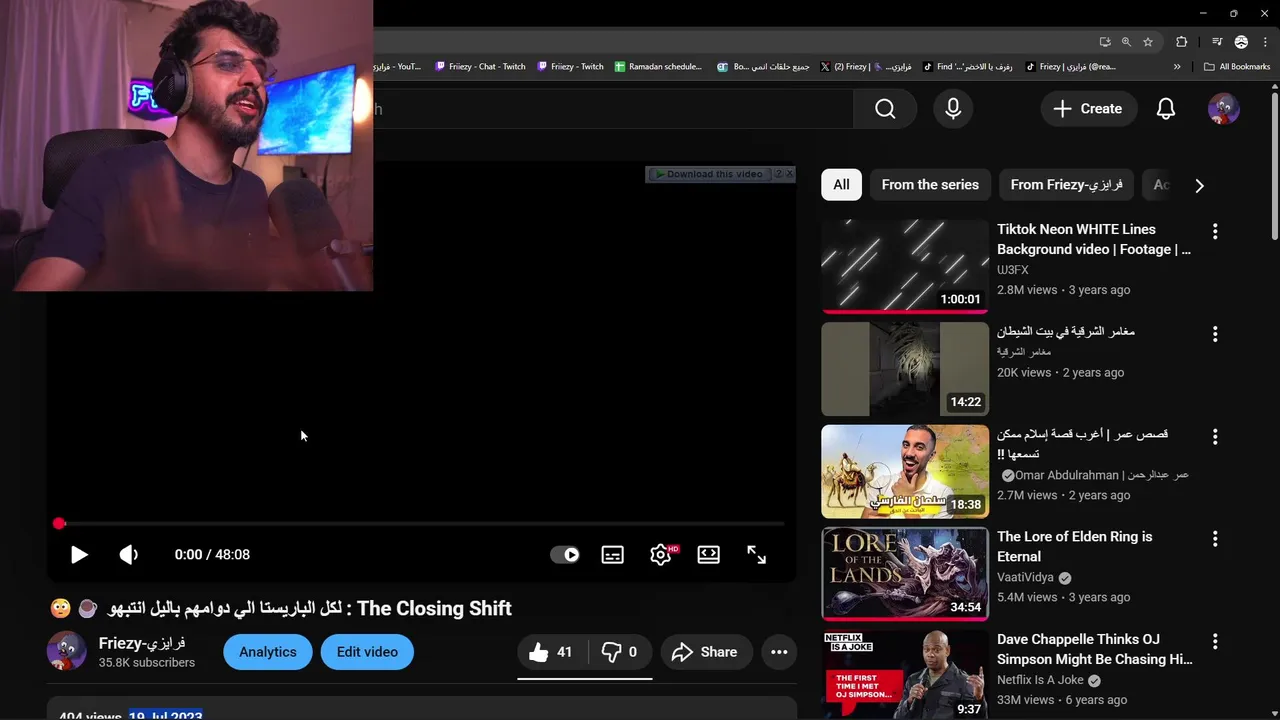Click the page vertical scrollbar
The image size is (1280, 720).
pyautogui.click(x=1274, y=165)
